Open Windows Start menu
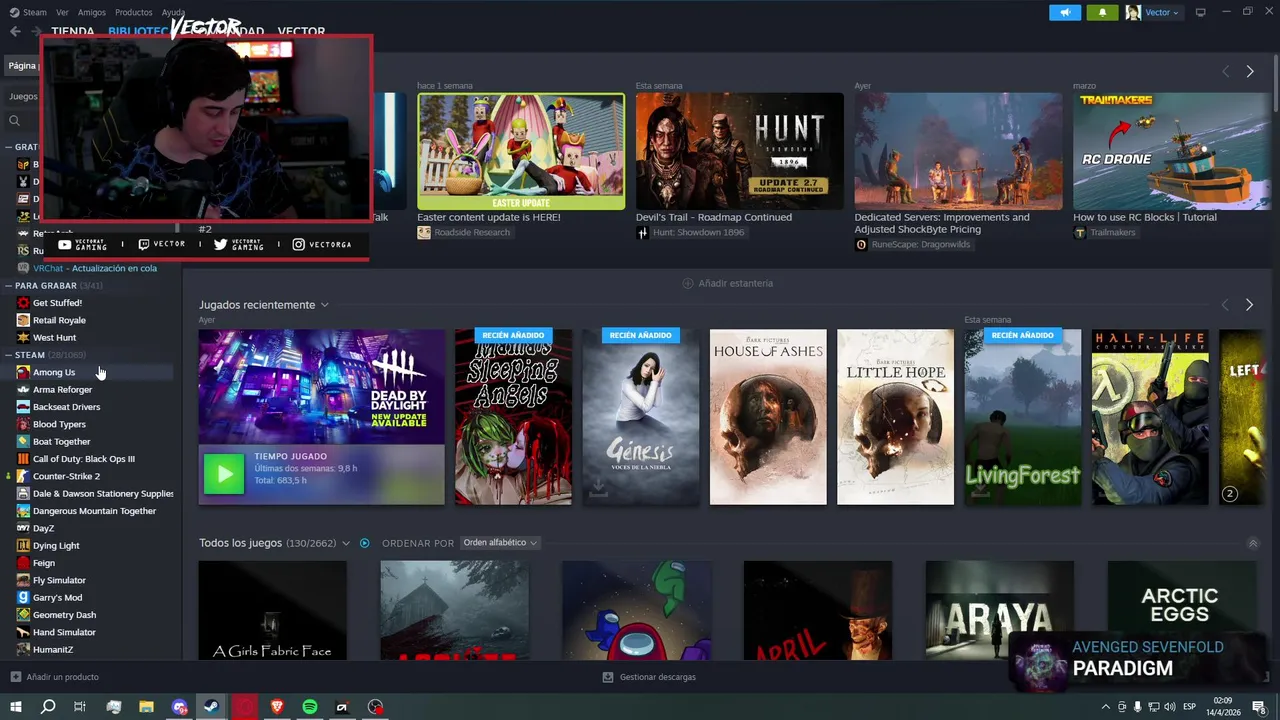 (16, 707)
